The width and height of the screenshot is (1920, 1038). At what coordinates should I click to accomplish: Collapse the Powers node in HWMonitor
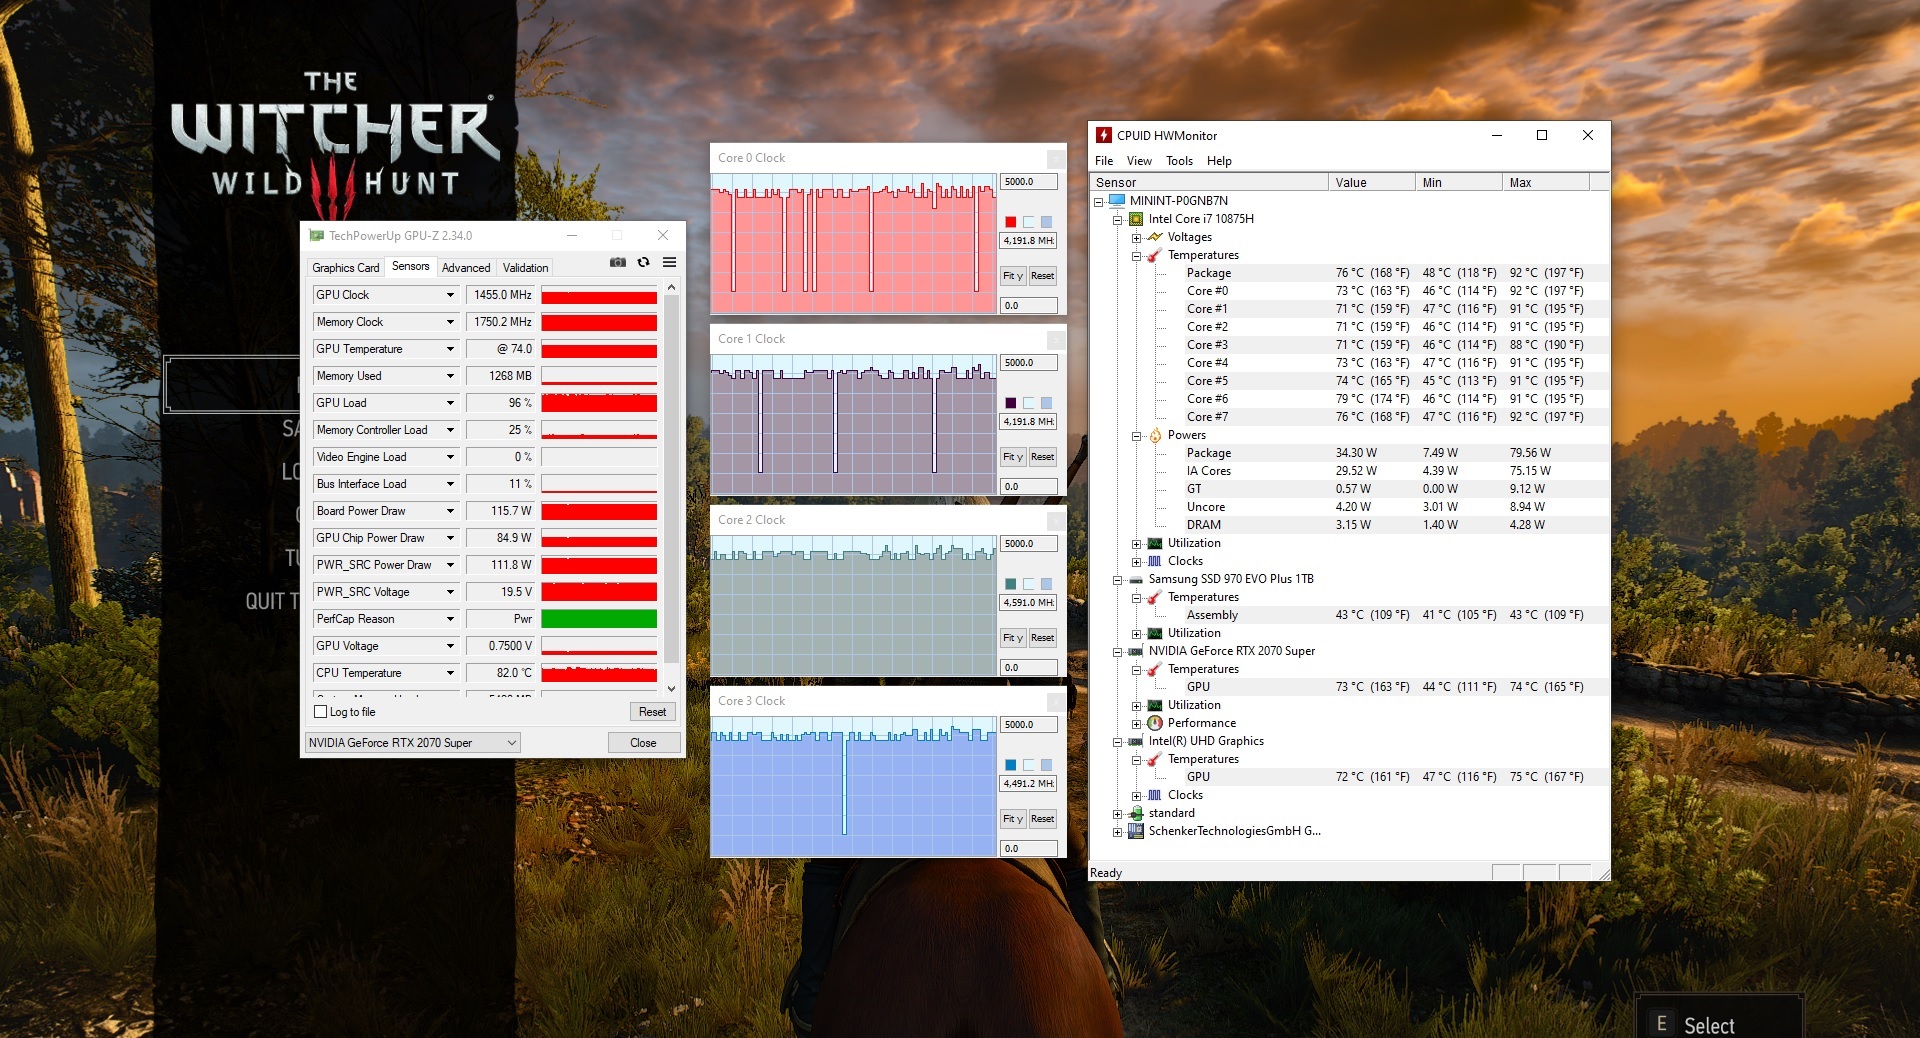pos(1136,436)
